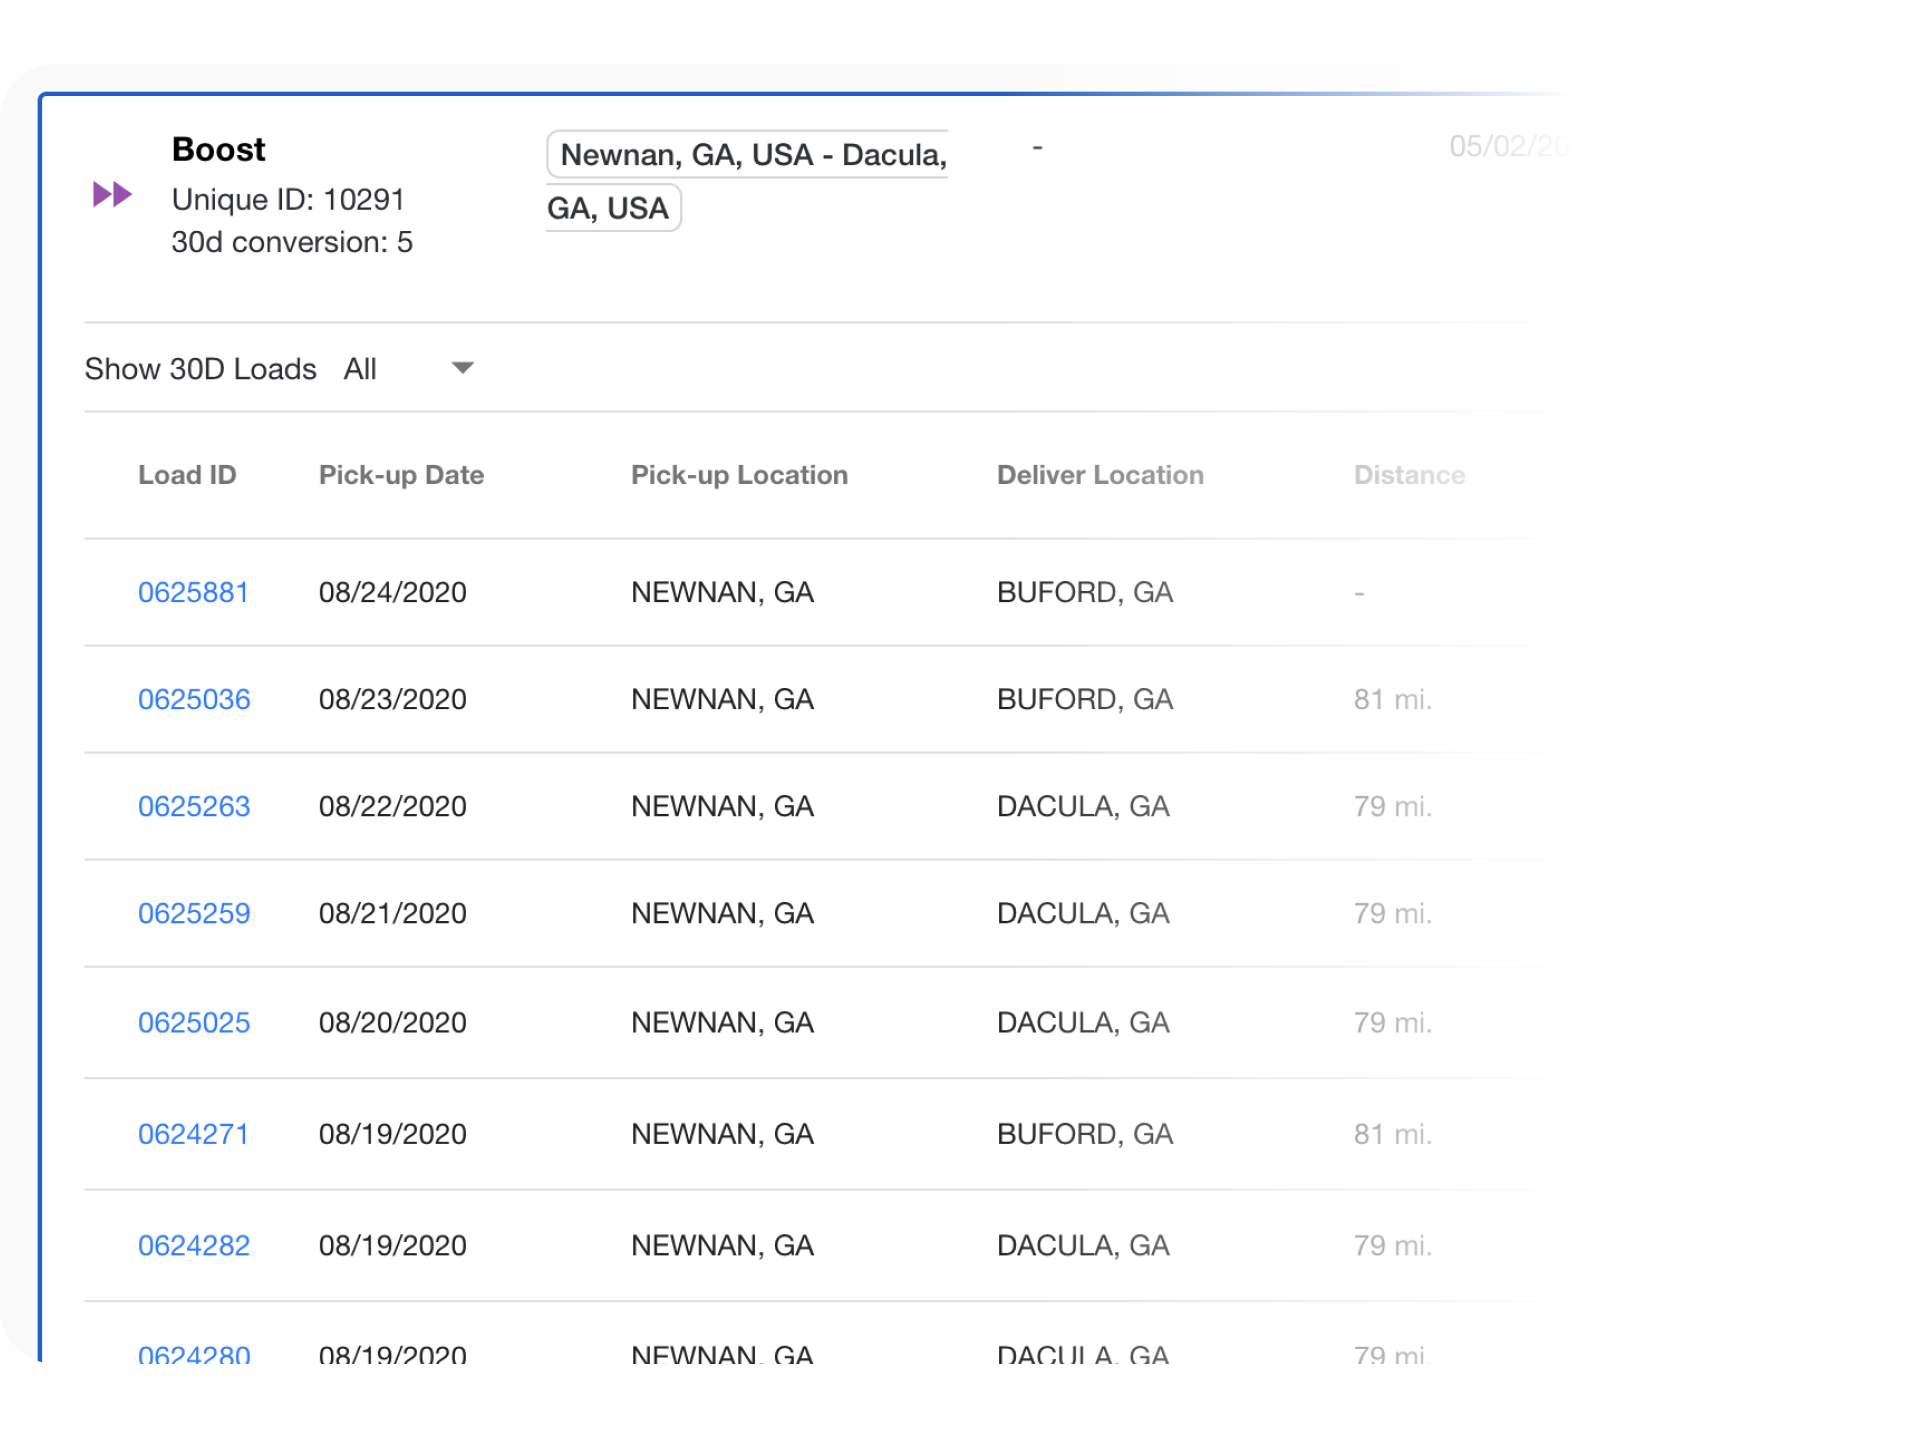The width and height of the screenshot is (1910, 1448).
Task: Select the Unique ID: 10291 text
Action: pyautogui.click(x=288, y=200)
